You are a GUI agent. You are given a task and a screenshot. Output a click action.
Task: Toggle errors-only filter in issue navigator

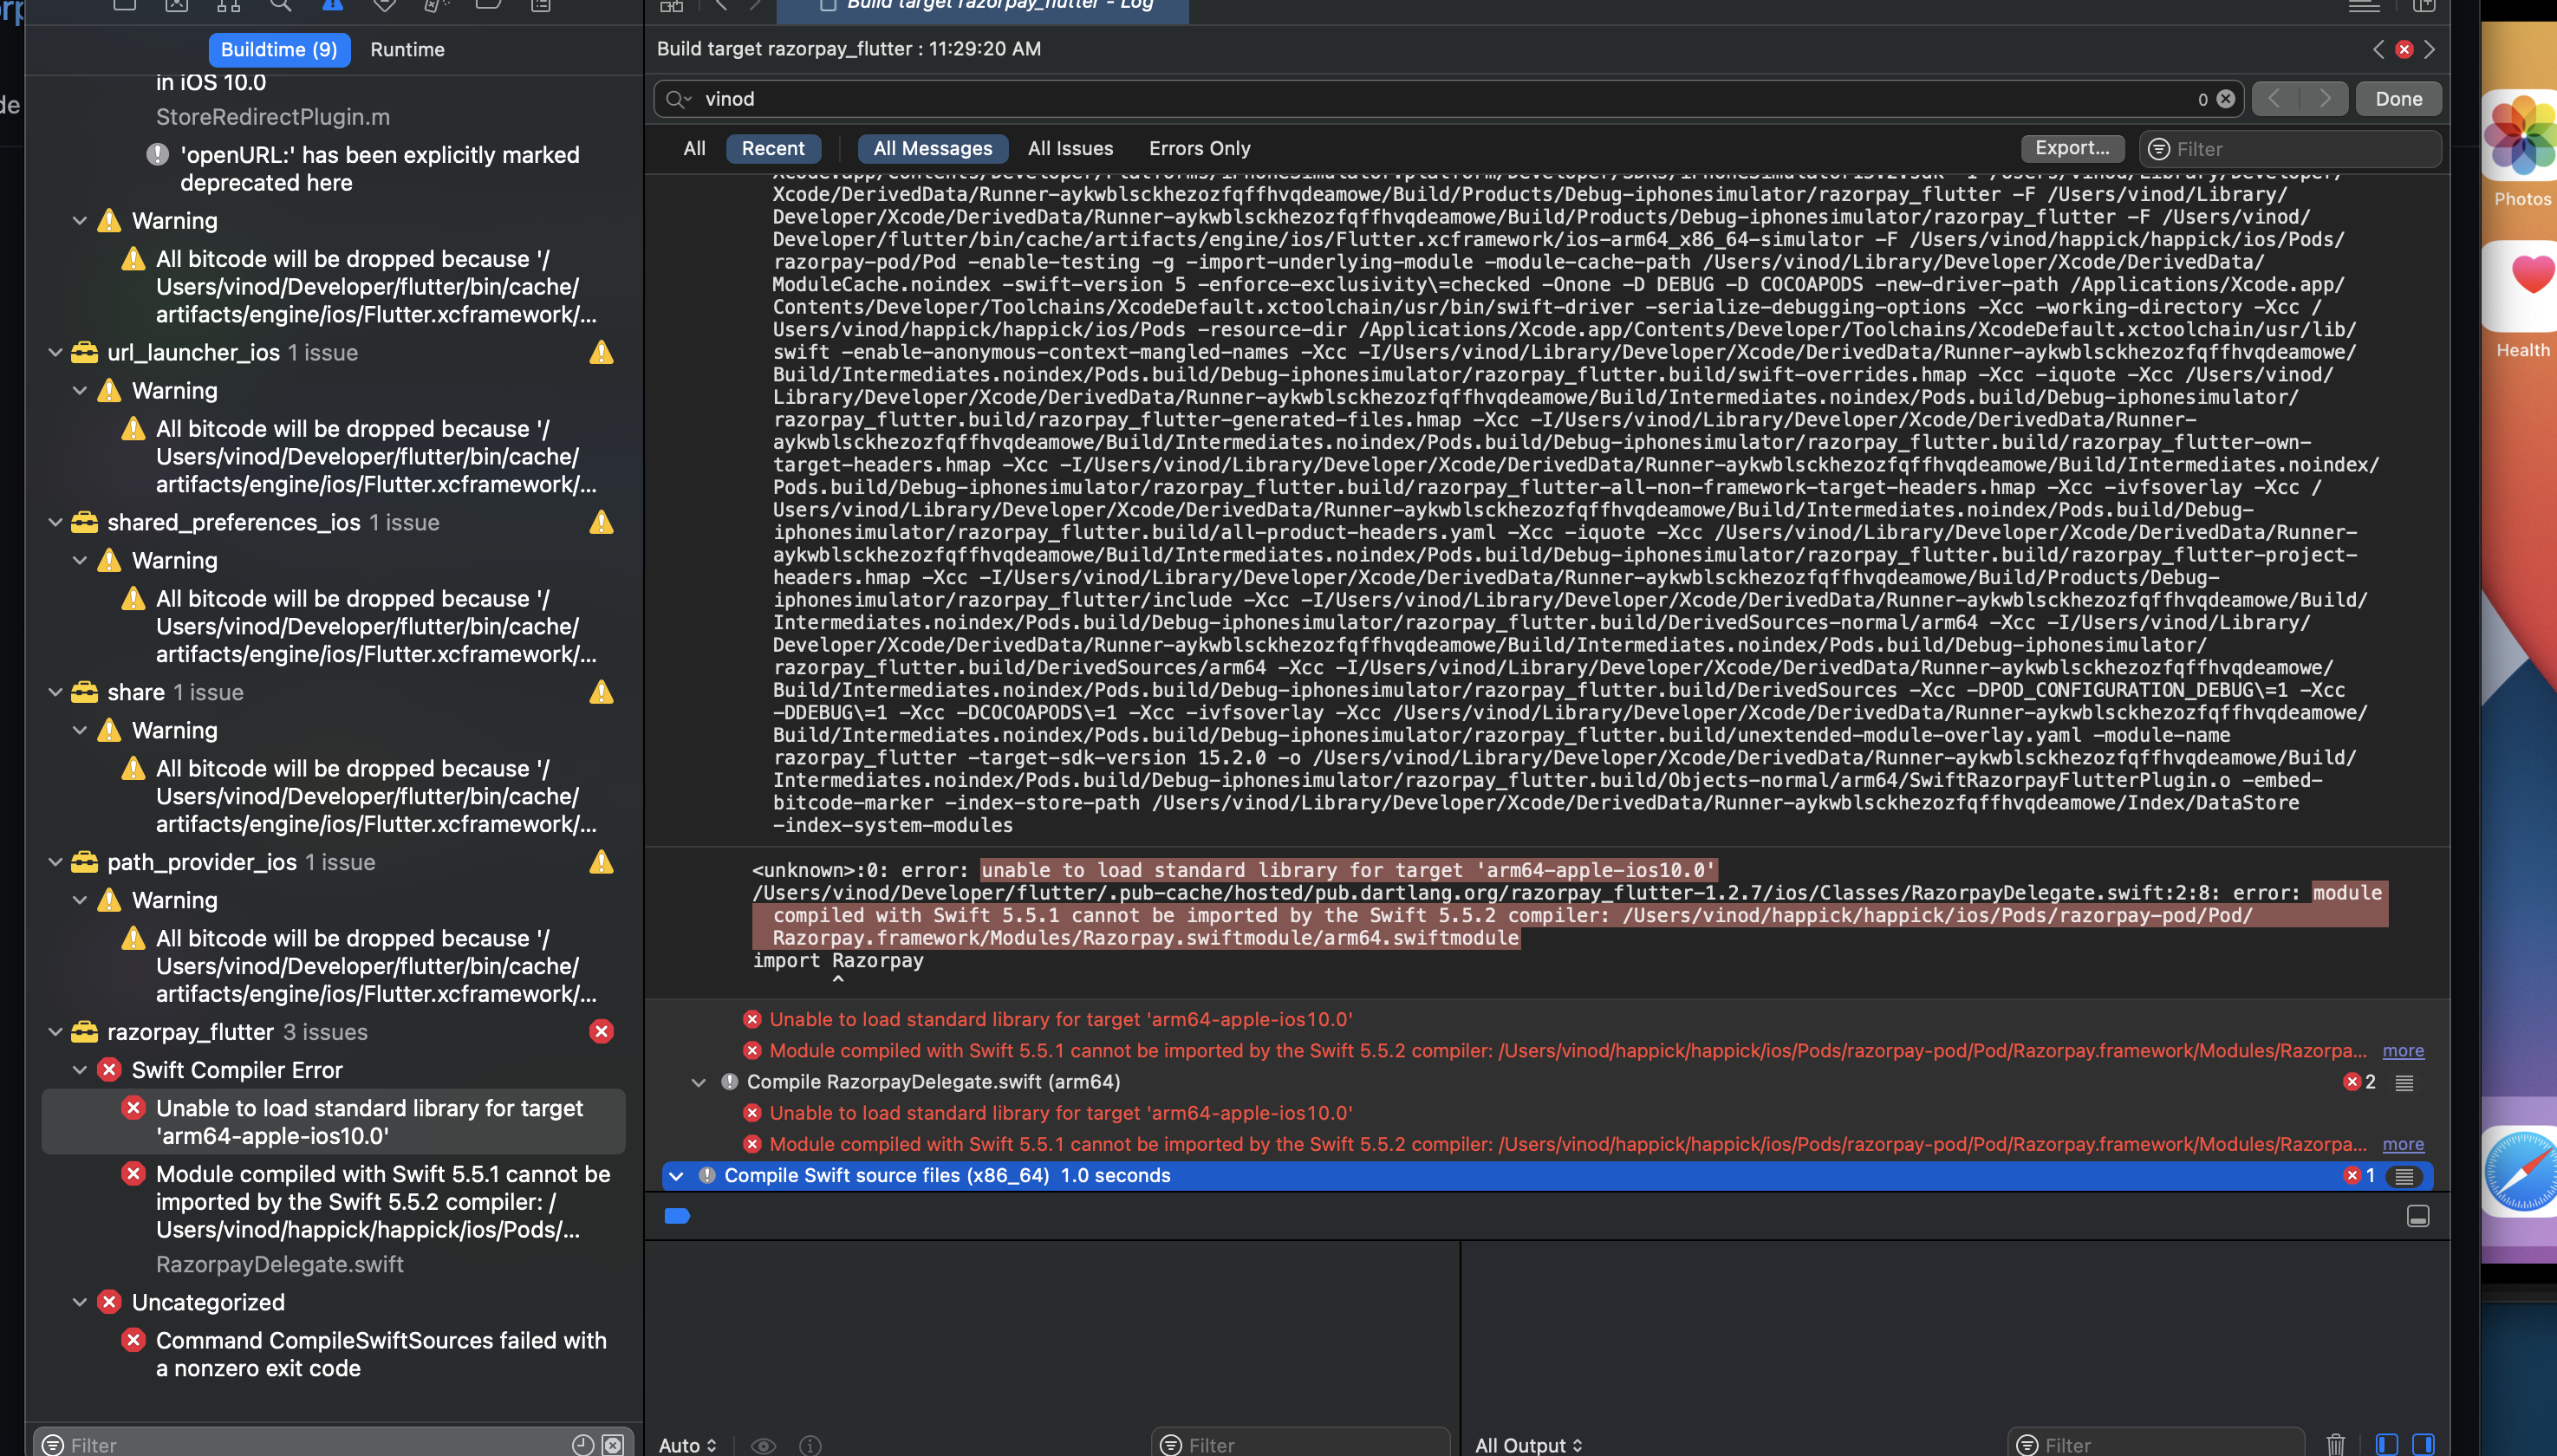click(x=613, y=1445)
